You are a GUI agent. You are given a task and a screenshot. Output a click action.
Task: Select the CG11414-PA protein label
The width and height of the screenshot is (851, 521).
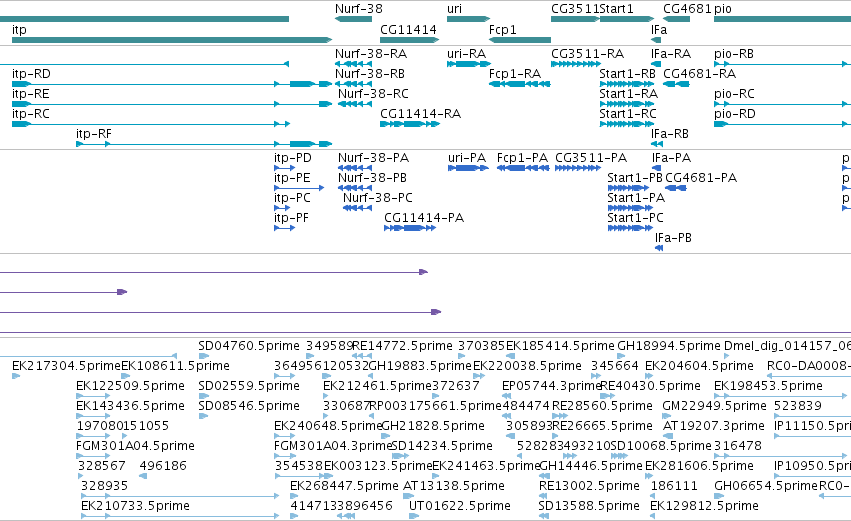[424, 218]
